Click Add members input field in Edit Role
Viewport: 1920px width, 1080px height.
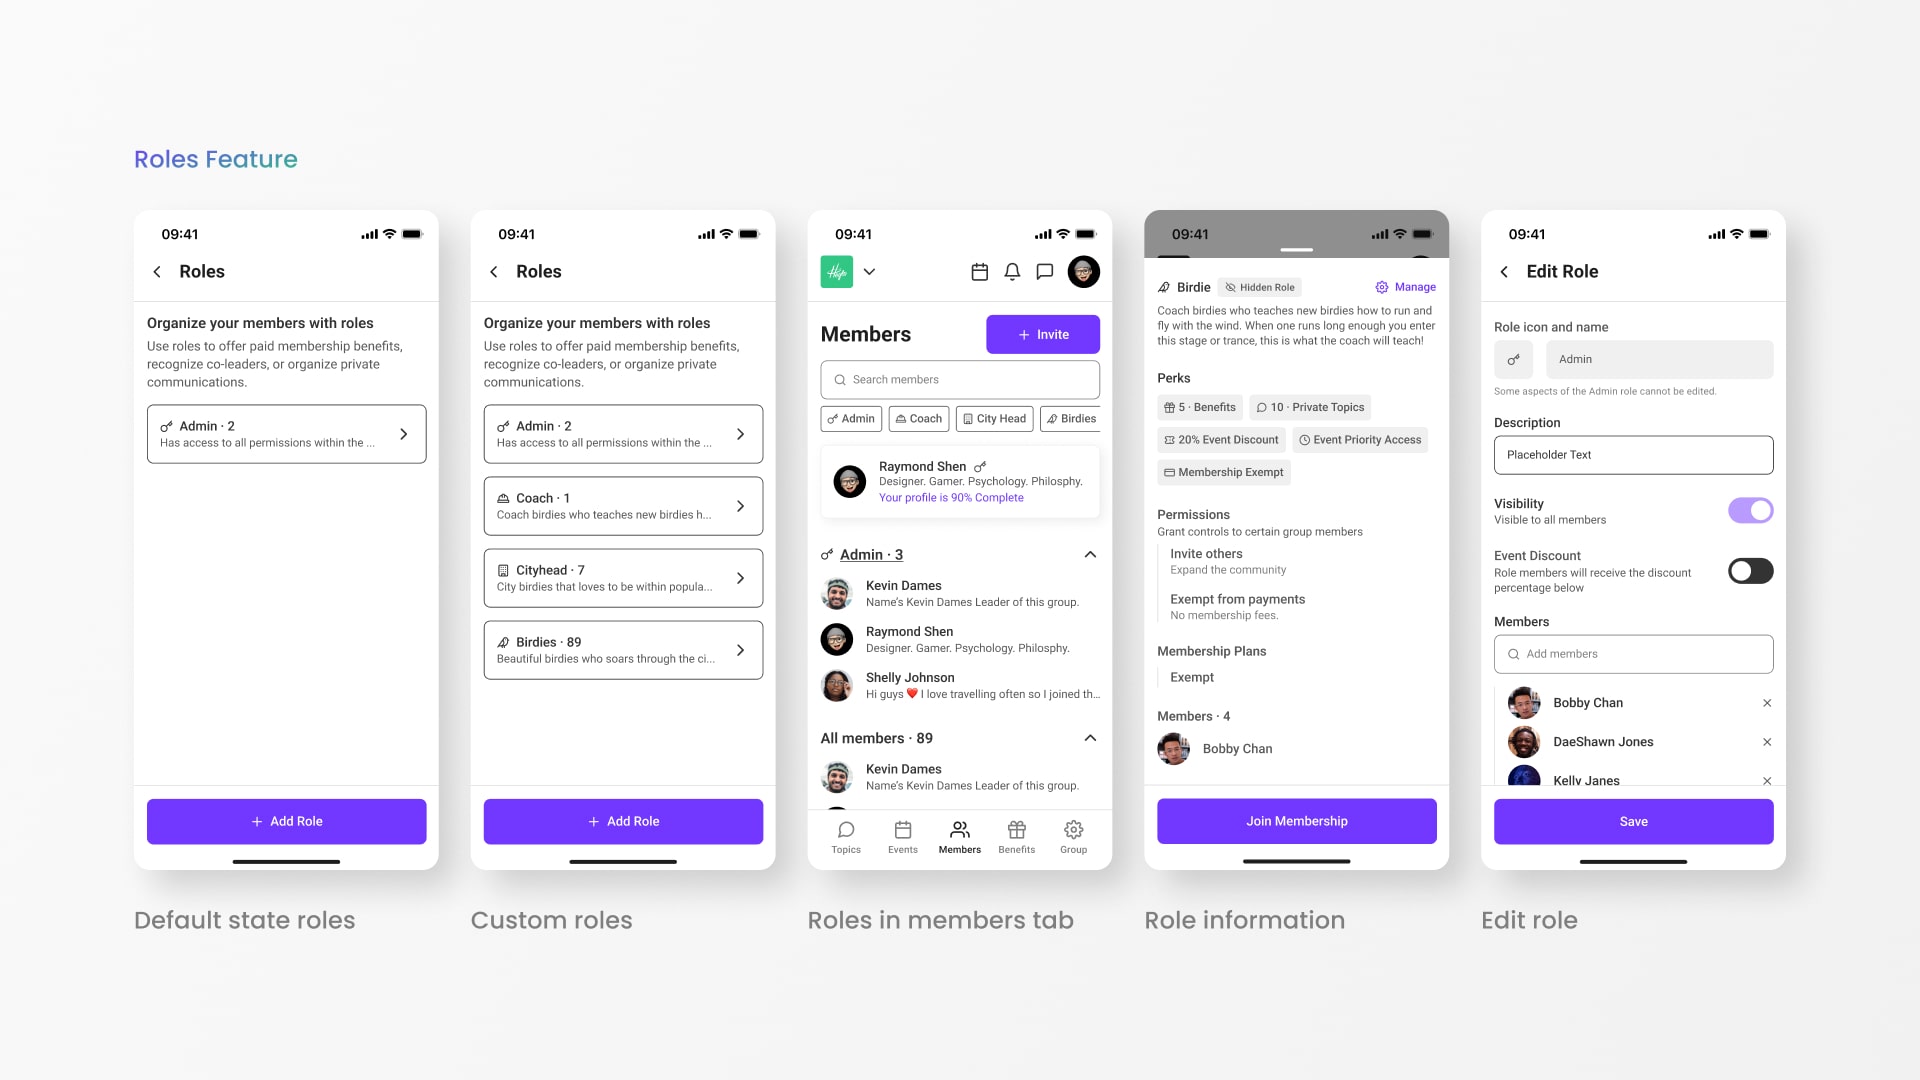(x=1634, y=653)
